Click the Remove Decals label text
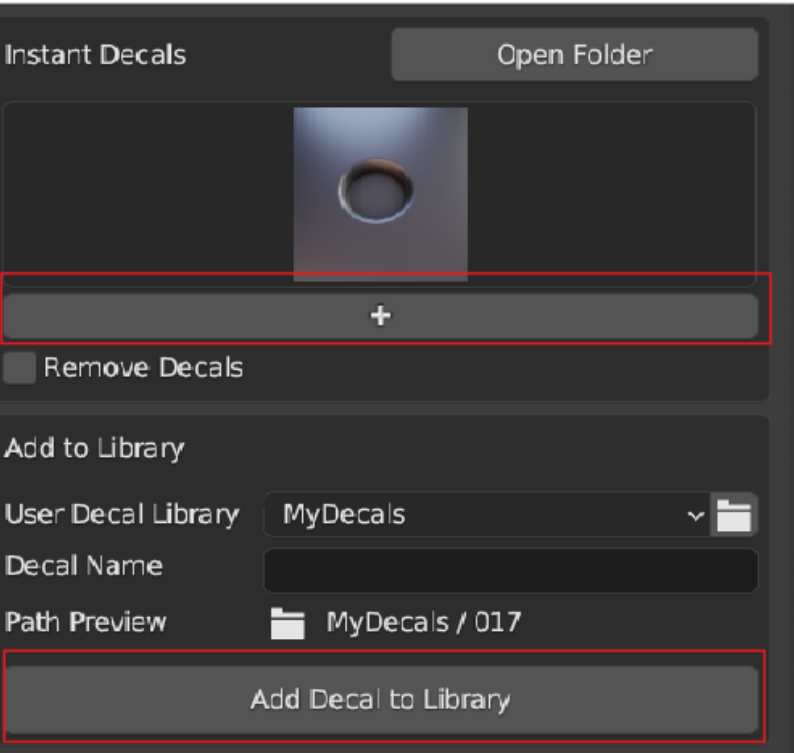 (143, 368)
